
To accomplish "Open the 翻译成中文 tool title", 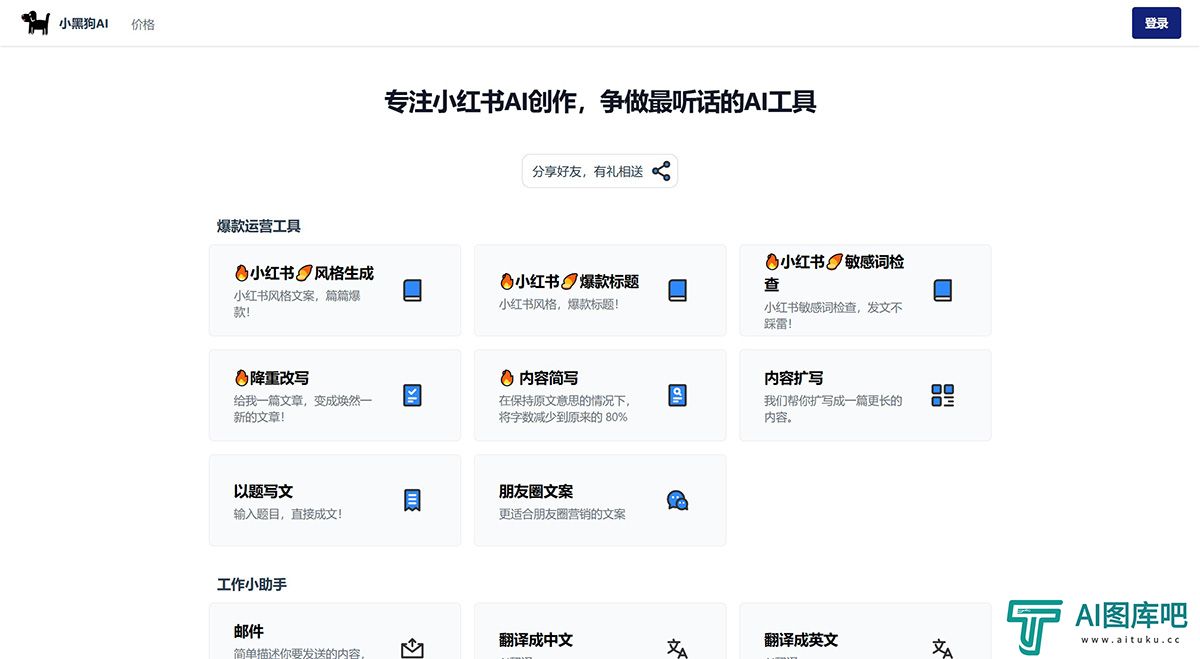I will coord(536,640).
